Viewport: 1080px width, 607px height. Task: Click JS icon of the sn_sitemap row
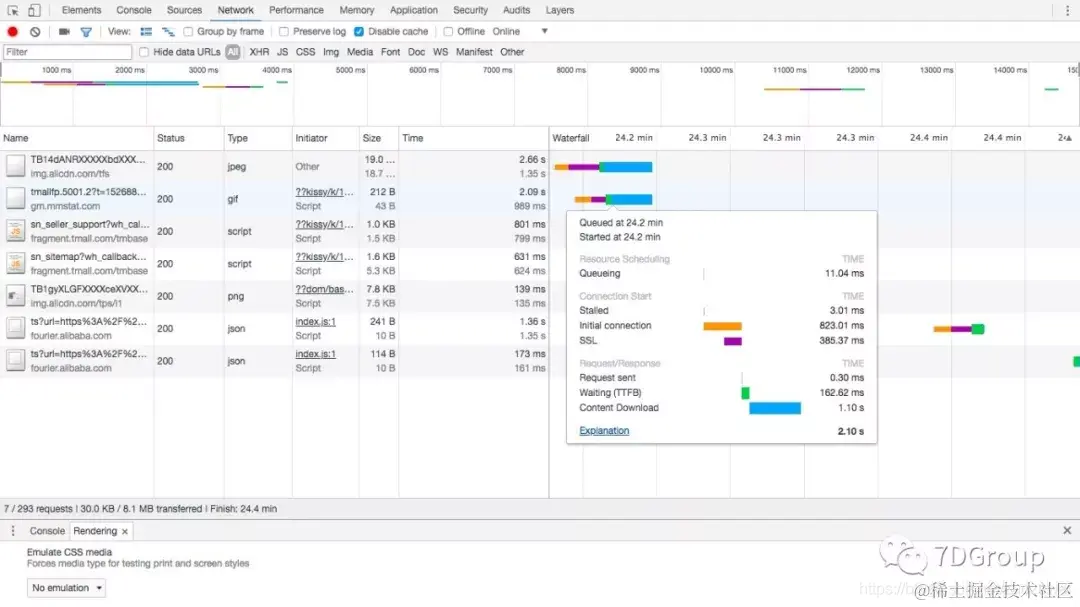15,263
